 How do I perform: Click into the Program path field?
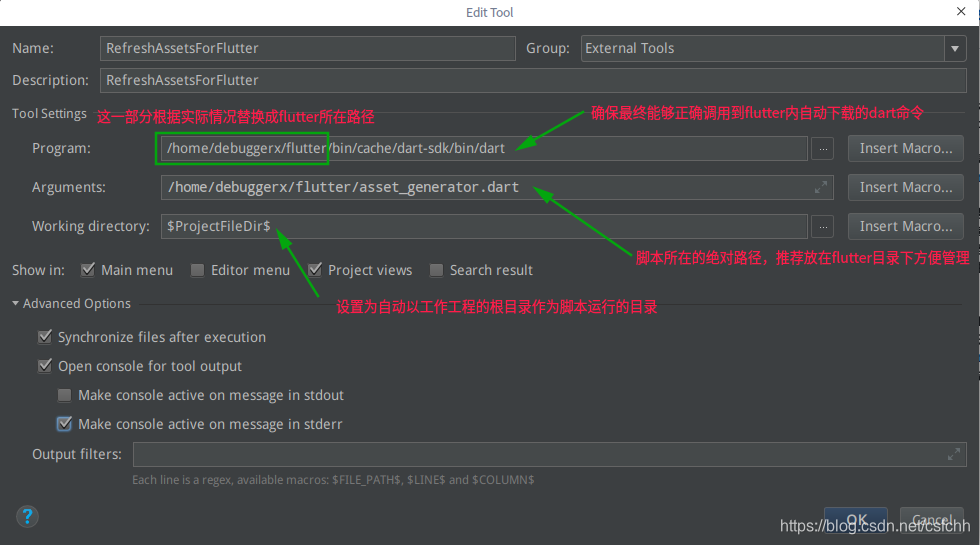point(484,149)
